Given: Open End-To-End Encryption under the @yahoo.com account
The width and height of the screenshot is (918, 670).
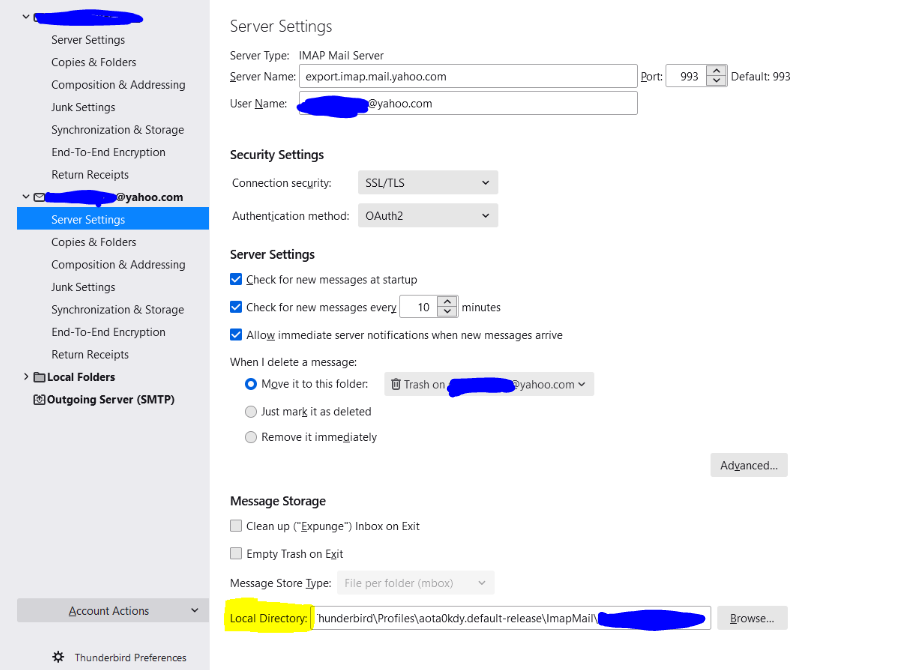Looking at the screenshot, I should click(108, 332).
